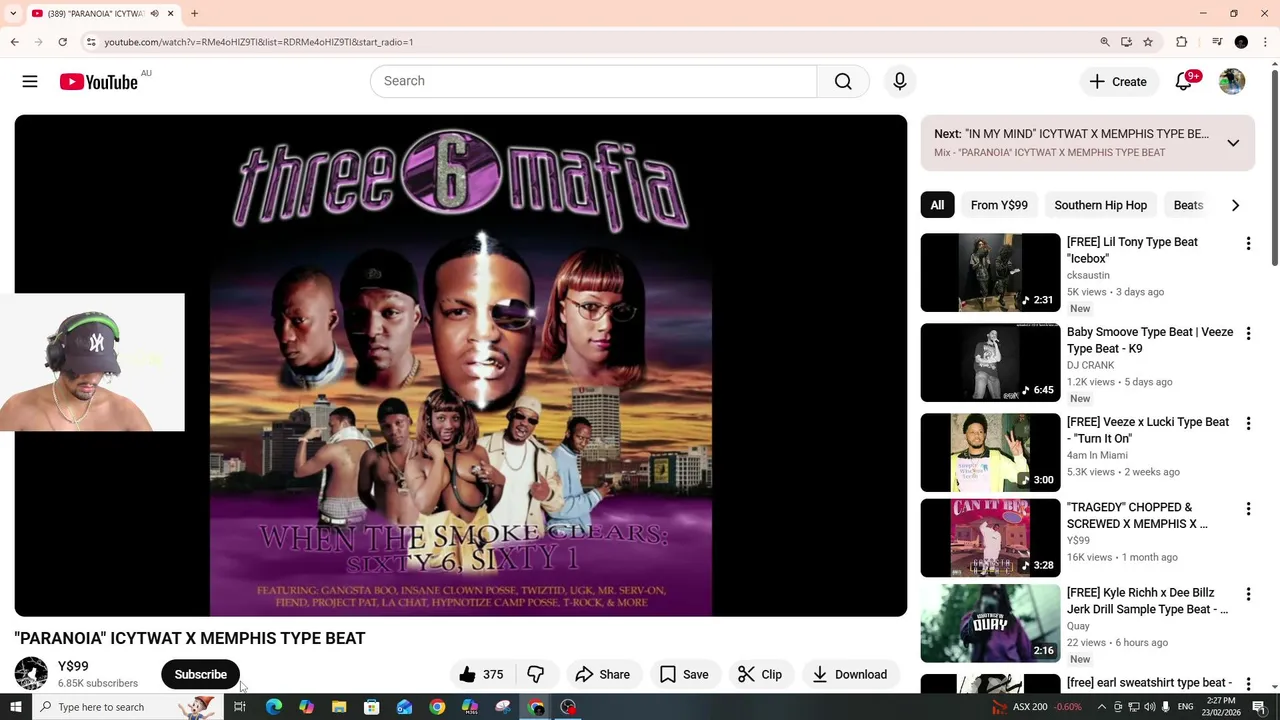Open Task View on taskbar
This screenshot has height=720, width=1280.
(240, 707)
